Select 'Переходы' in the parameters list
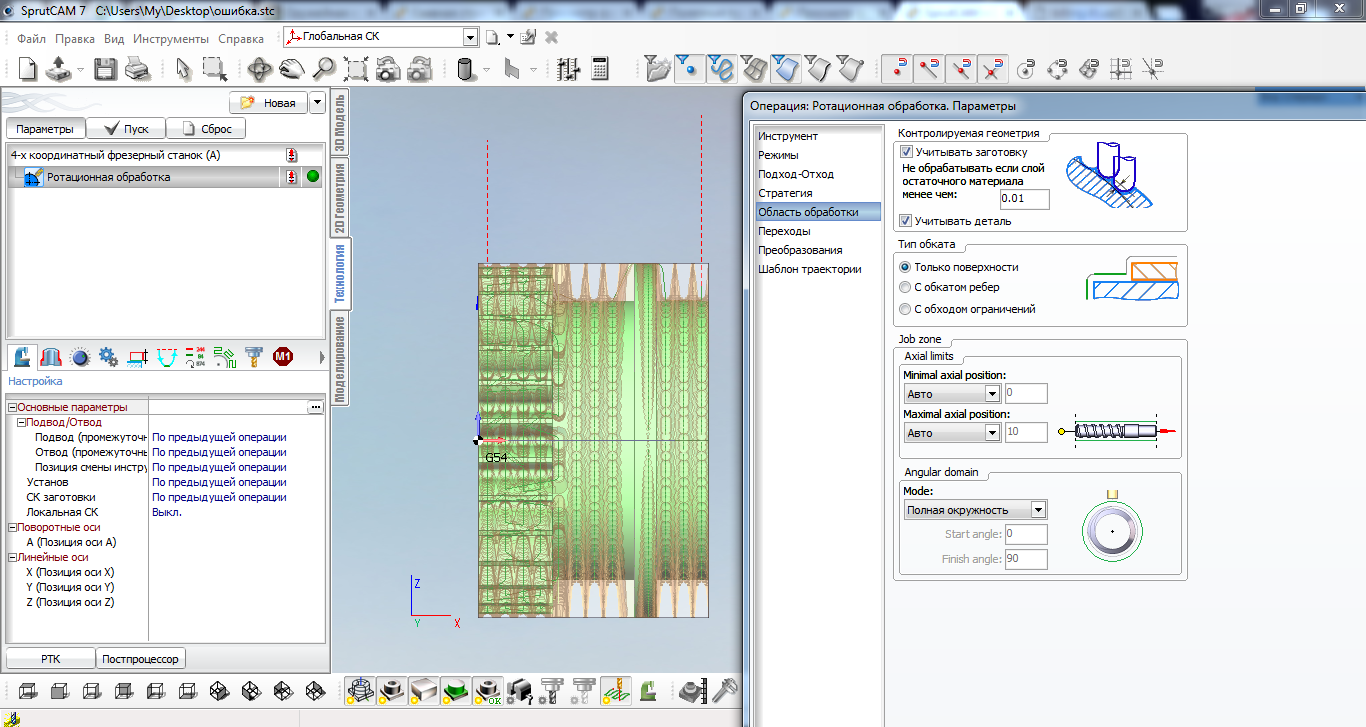1366x727 pixels. (x=784, y=231)
